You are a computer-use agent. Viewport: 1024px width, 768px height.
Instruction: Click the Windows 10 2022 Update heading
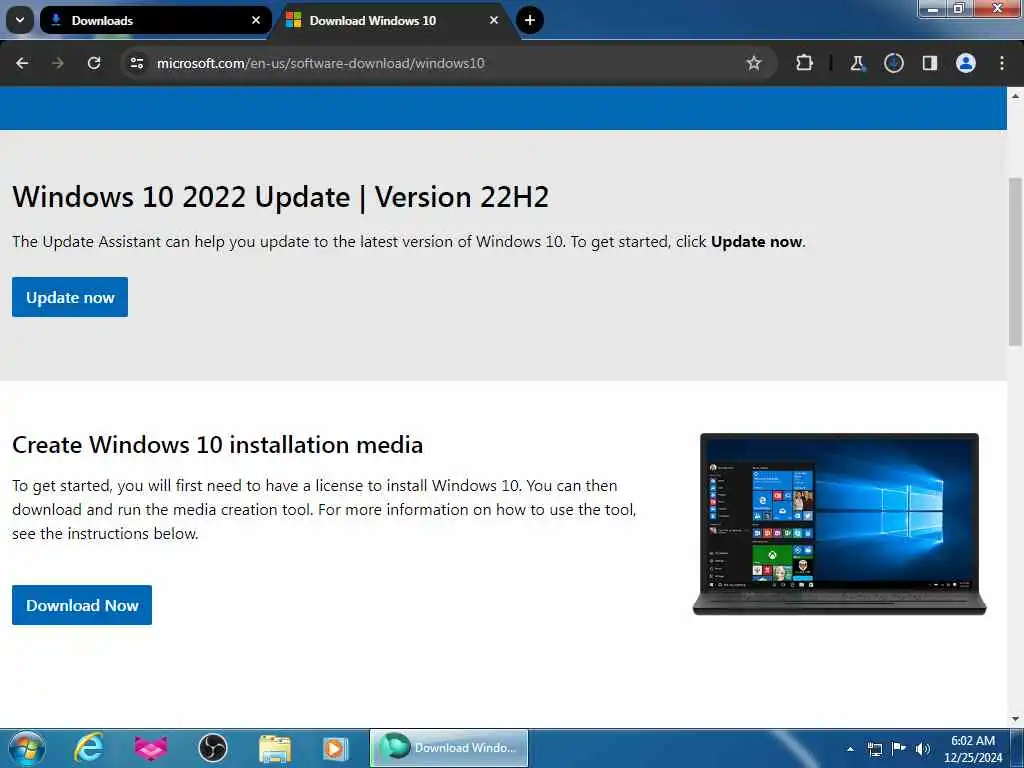pyautogui.click(x=281, y=197)
